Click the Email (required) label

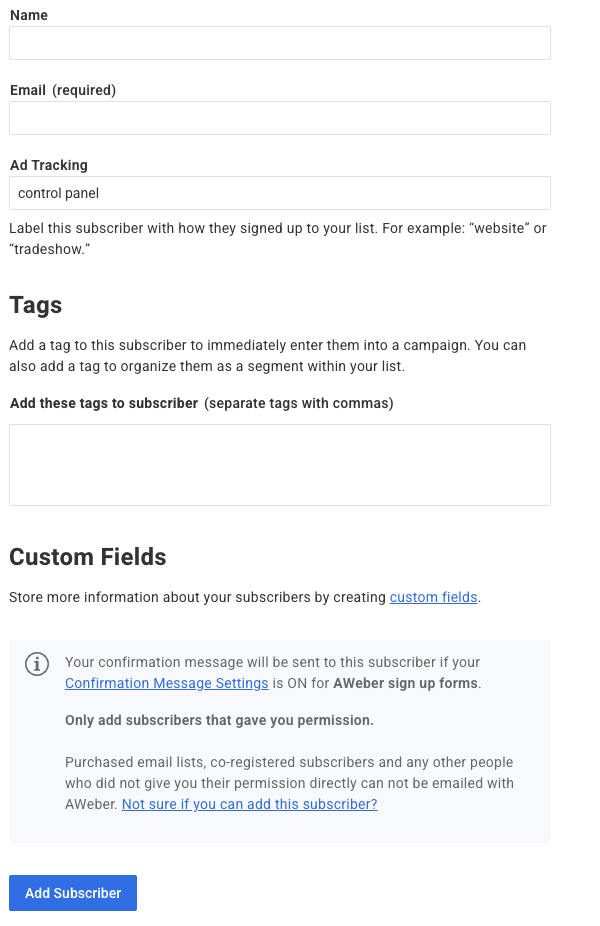[x=62, y=90]
